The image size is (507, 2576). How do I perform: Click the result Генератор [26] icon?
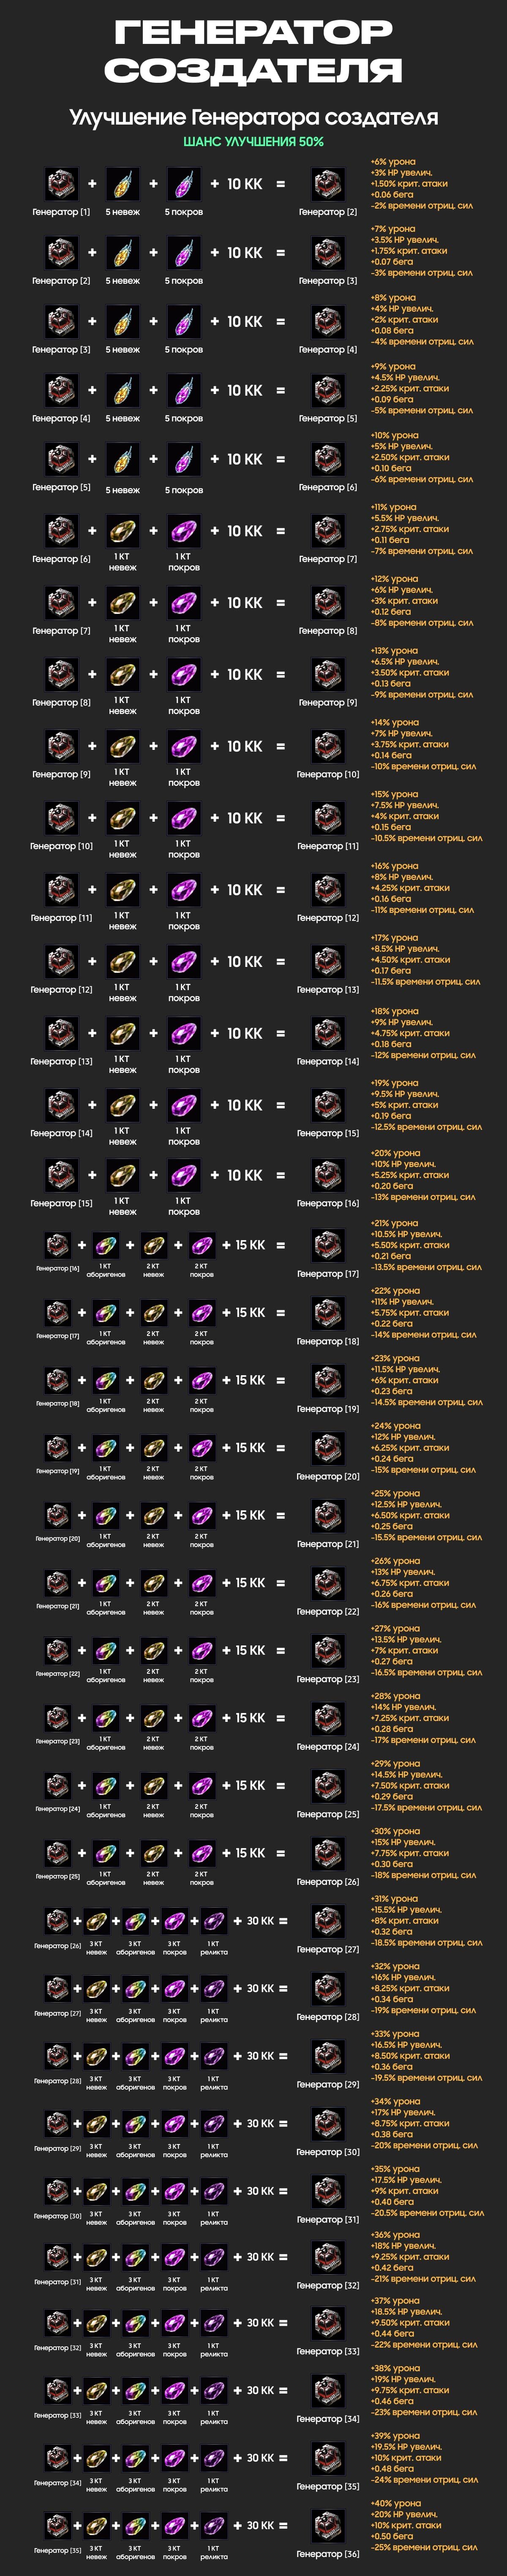coord(328,1853)
